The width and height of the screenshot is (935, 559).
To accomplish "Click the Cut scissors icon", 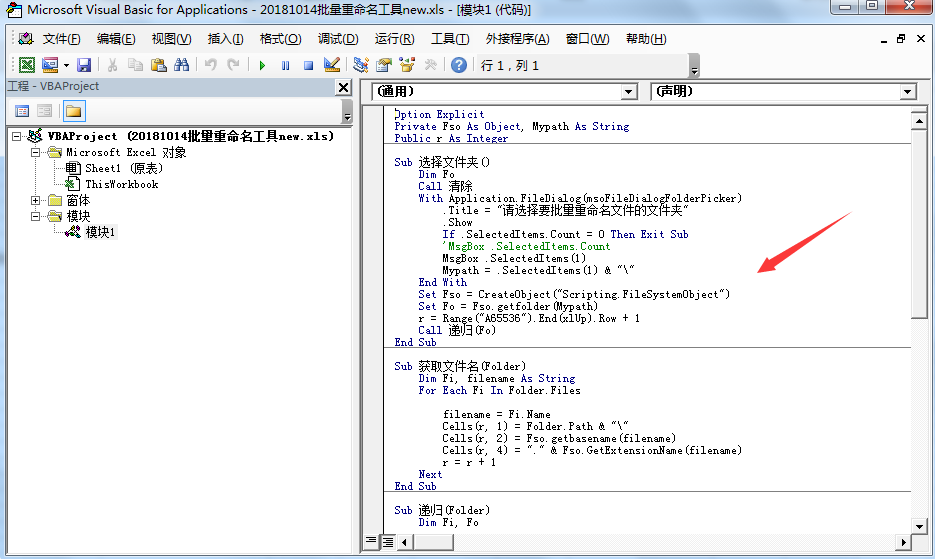I will click(x=112, y=65).
